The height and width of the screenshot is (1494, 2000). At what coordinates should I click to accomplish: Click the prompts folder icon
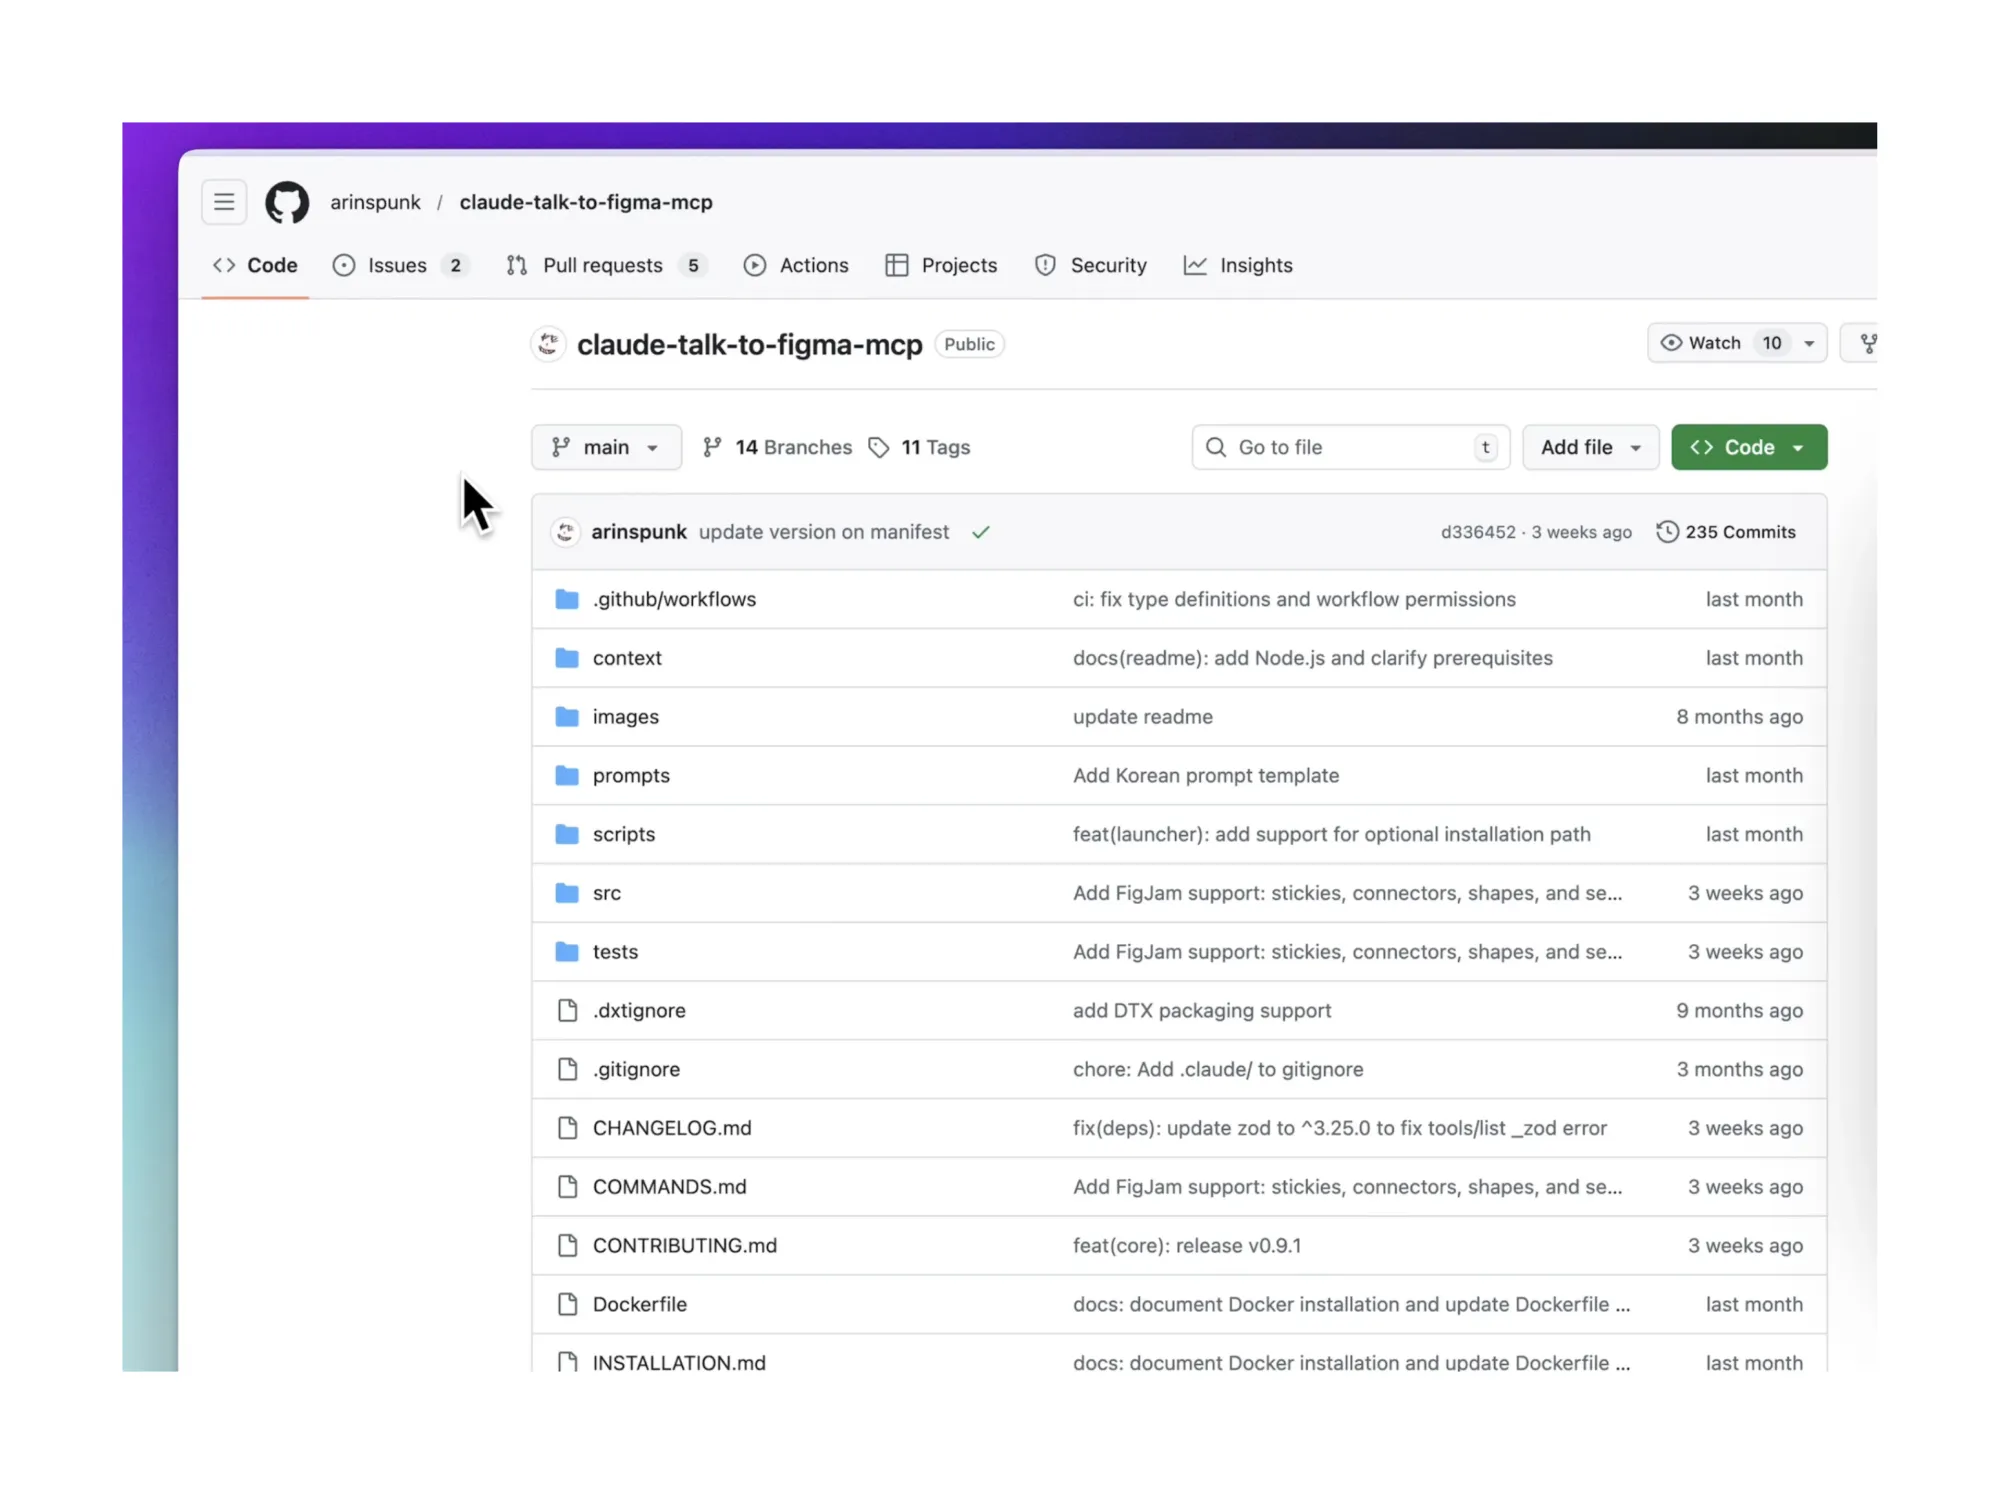tap(567, 775)
